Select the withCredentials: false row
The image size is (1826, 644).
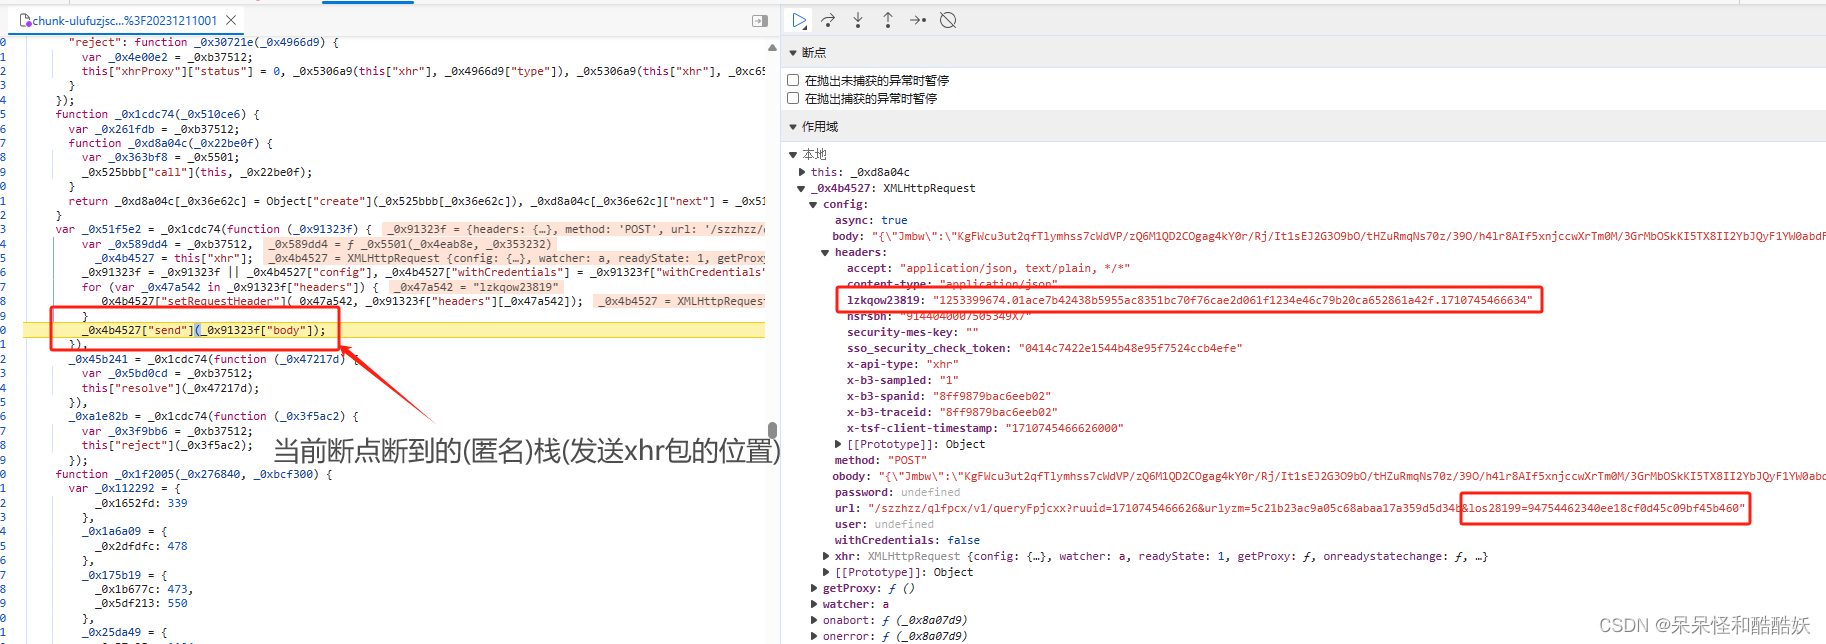[x=907, y=540]
